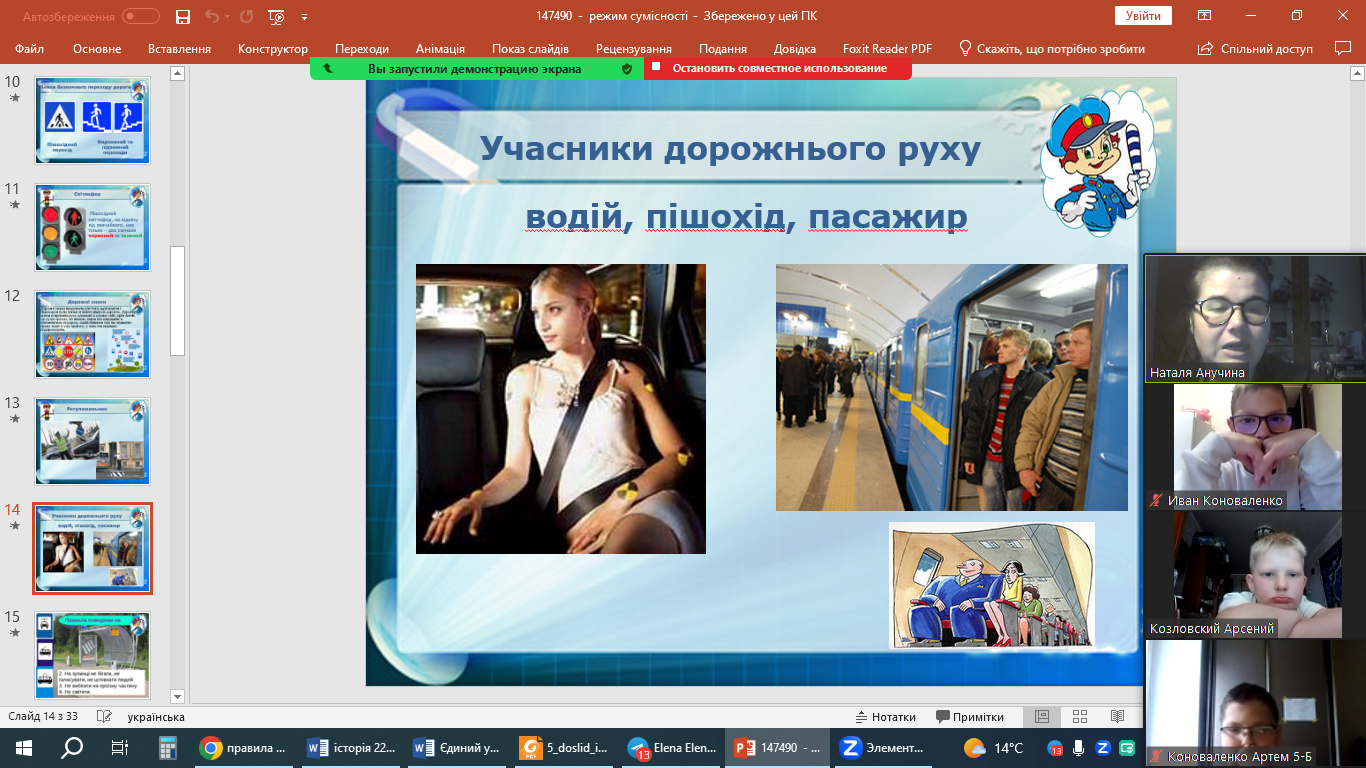The image size is (1366, 768).
Task: Open the Конструктор tab
Action: click(273, 48)
